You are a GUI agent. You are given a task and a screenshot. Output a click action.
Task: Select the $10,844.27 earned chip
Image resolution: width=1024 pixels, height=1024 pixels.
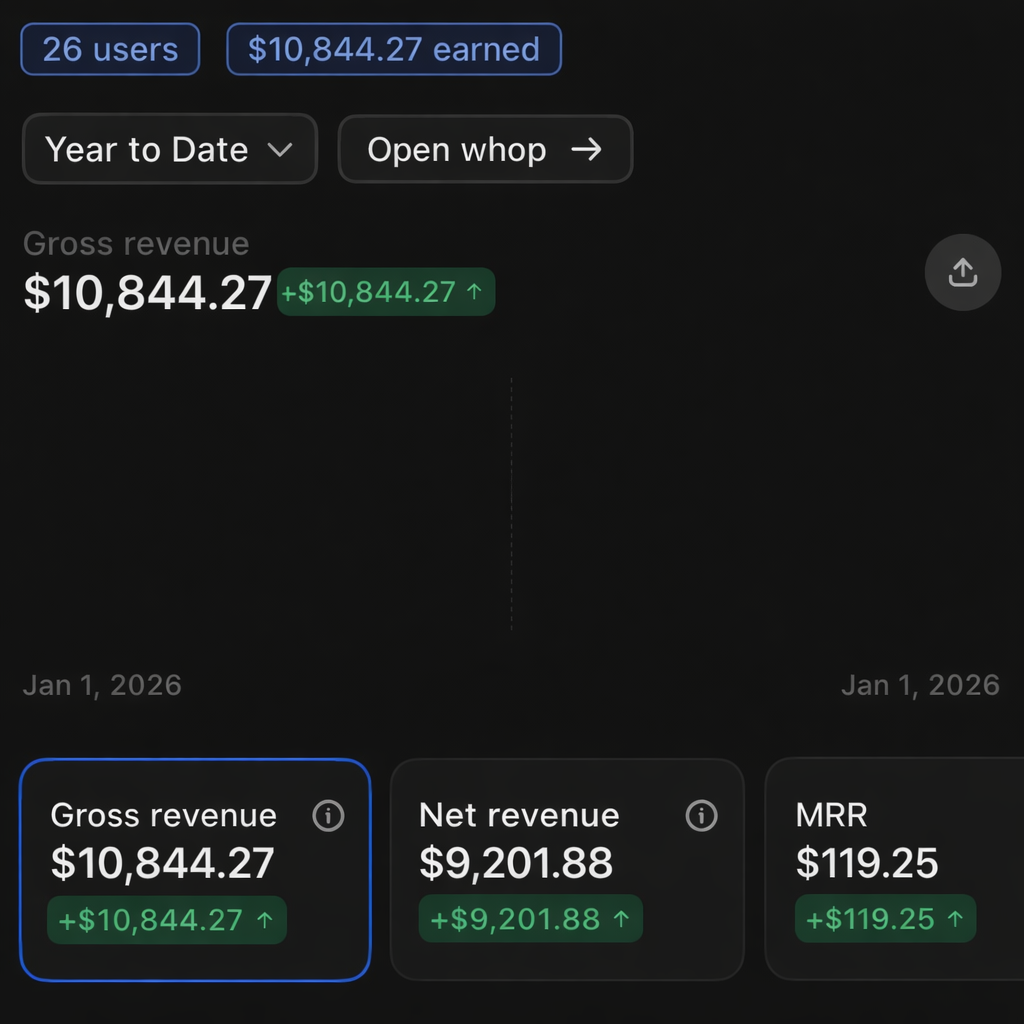coord(393,48)
